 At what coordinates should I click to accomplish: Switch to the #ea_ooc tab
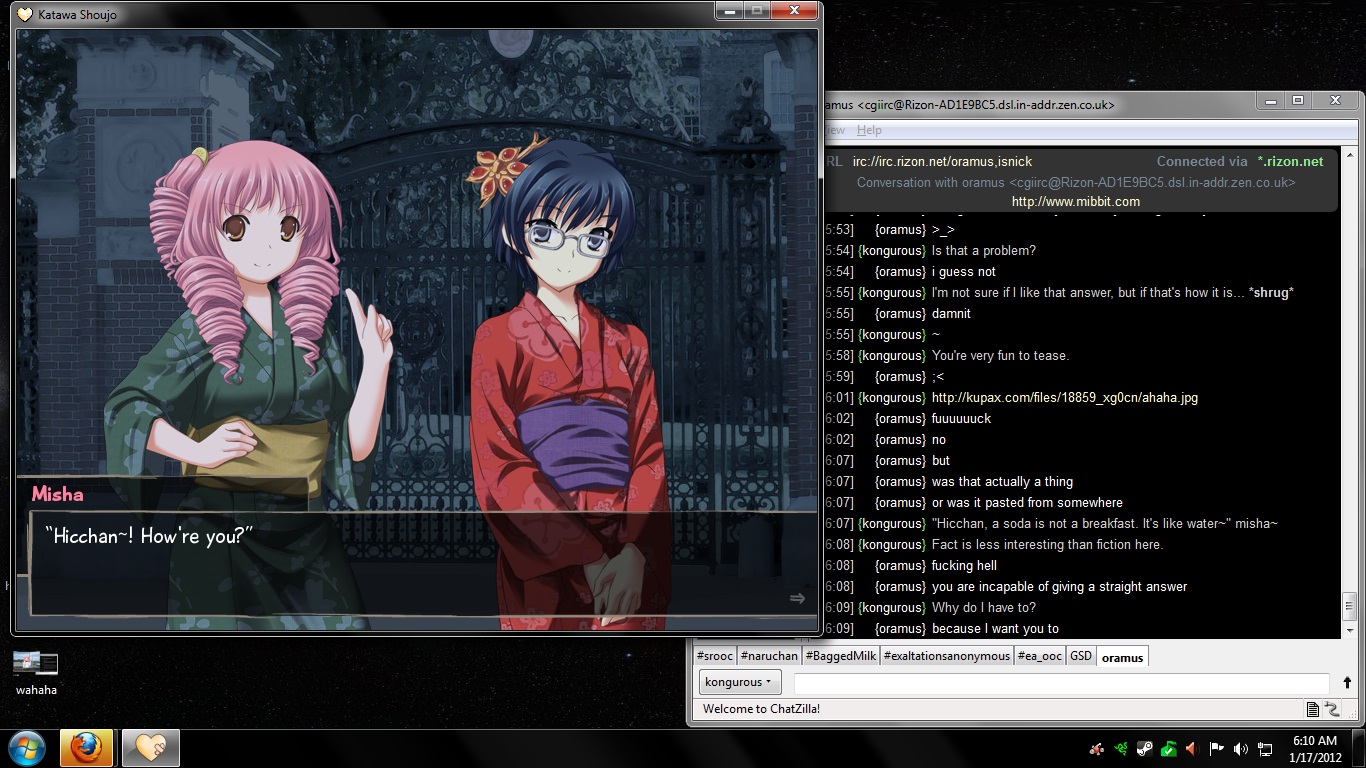pyautogui.click(x=1040, y=656)
